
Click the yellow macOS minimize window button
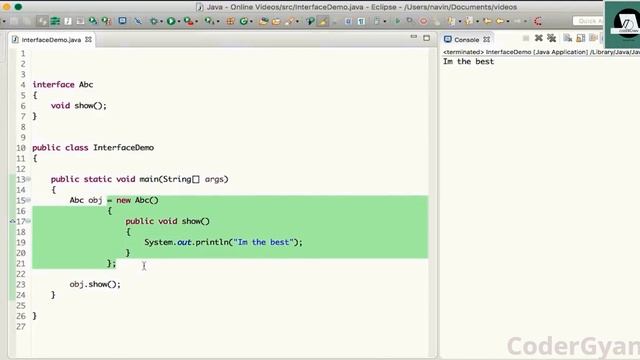(7, 7)
